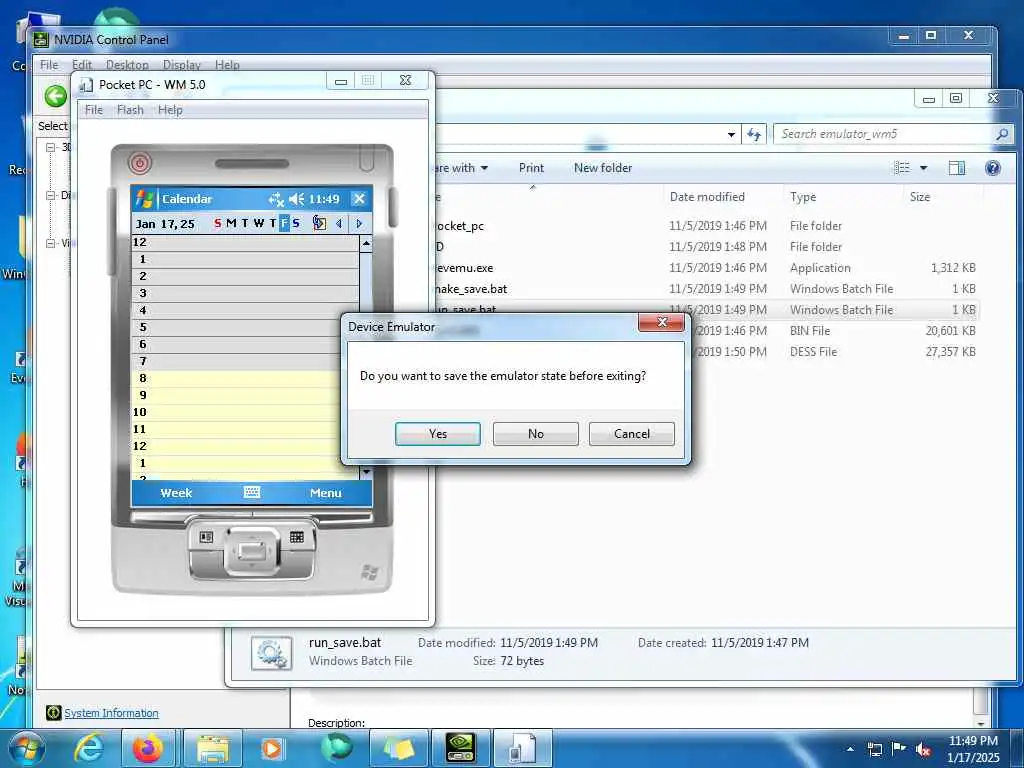This screenshot has height=768, width=1024.
Task: Click the right hardware calendar button on emulator
Action: (296, 537)
